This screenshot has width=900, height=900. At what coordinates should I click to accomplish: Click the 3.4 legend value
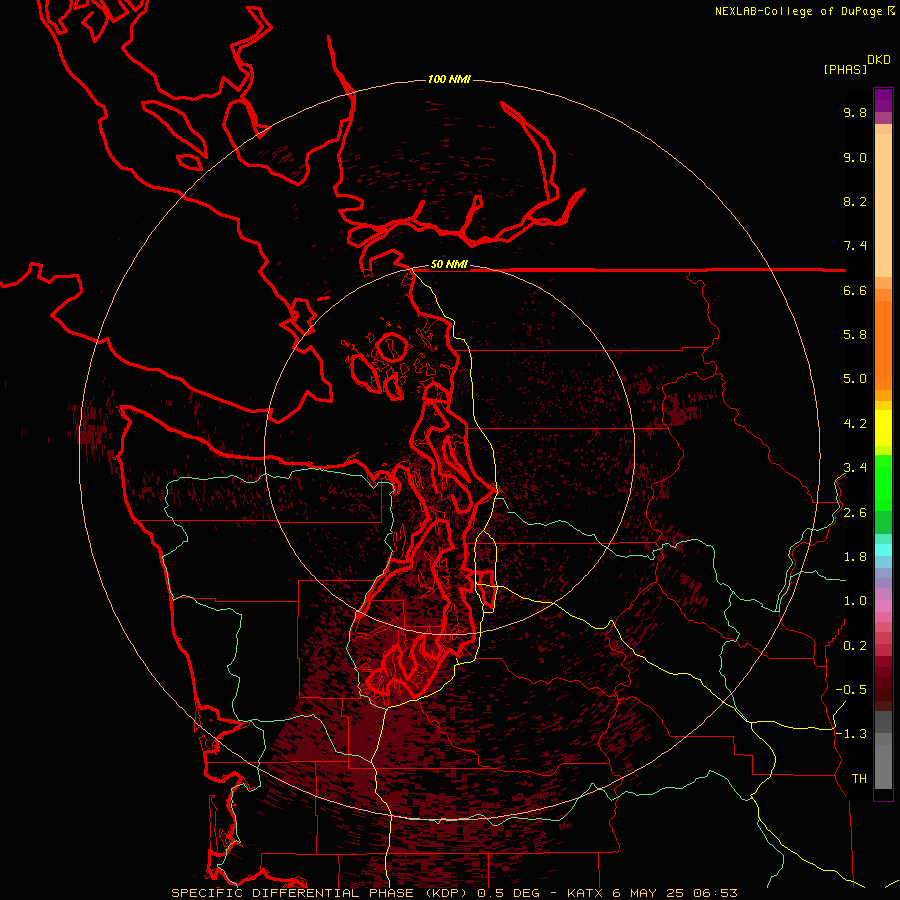pyautogui.click(x=855, y=468)
